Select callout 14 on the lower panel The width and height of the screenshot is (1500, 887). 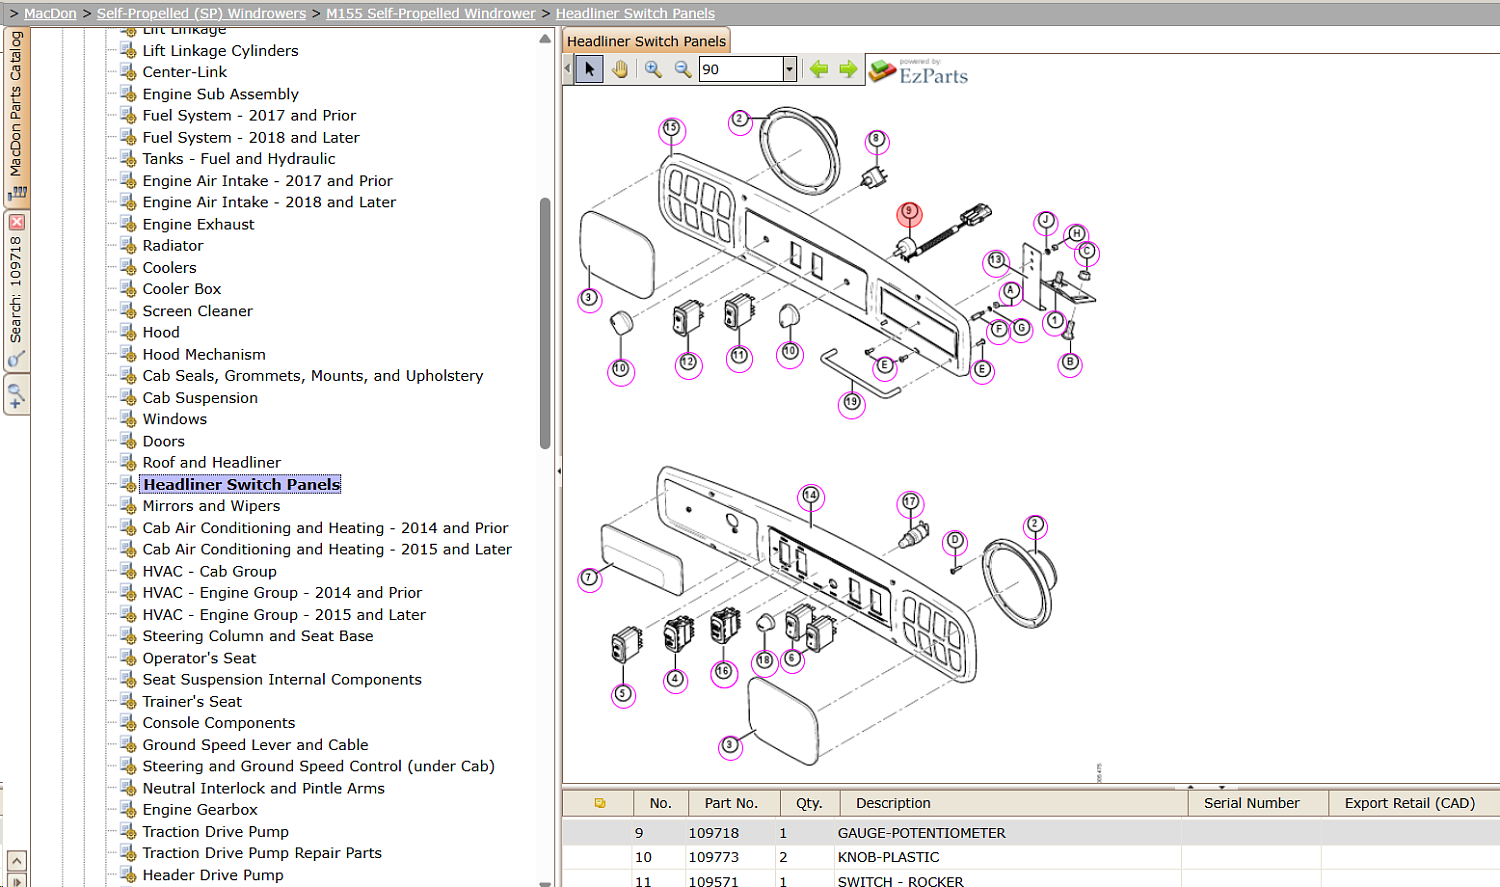[810, 495]
